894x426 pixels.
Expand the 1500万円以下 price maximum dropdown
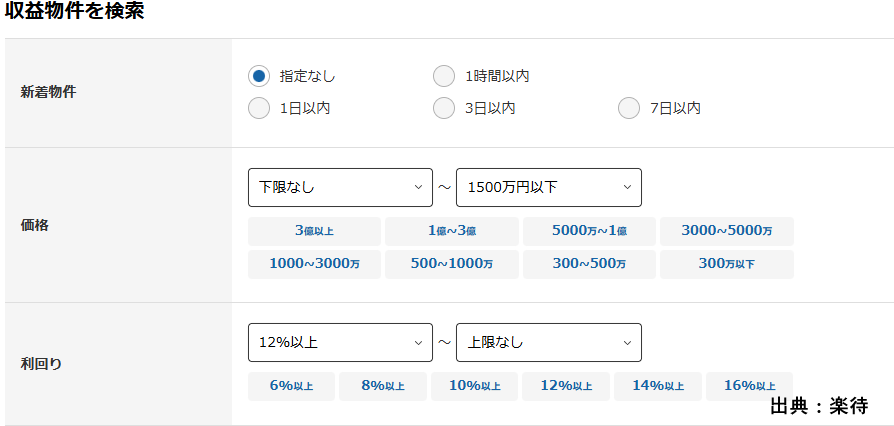[x=548, y=187]
